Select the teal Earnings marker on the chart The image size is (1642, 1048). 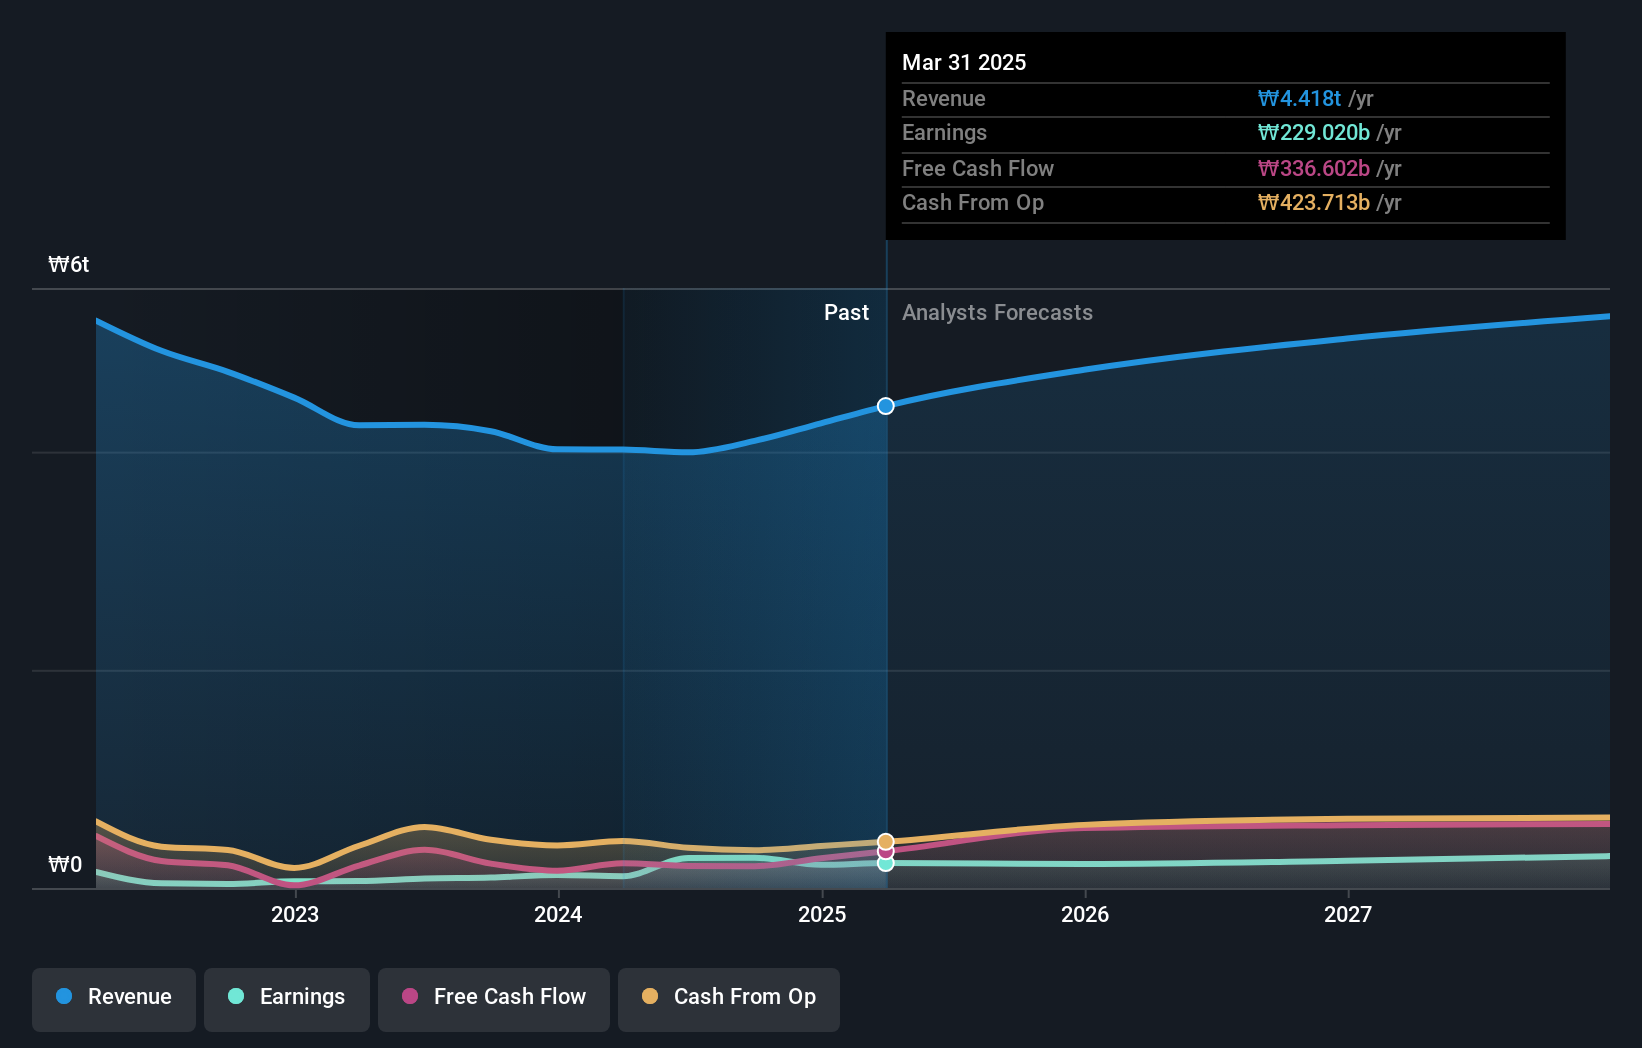coord(884,863)
